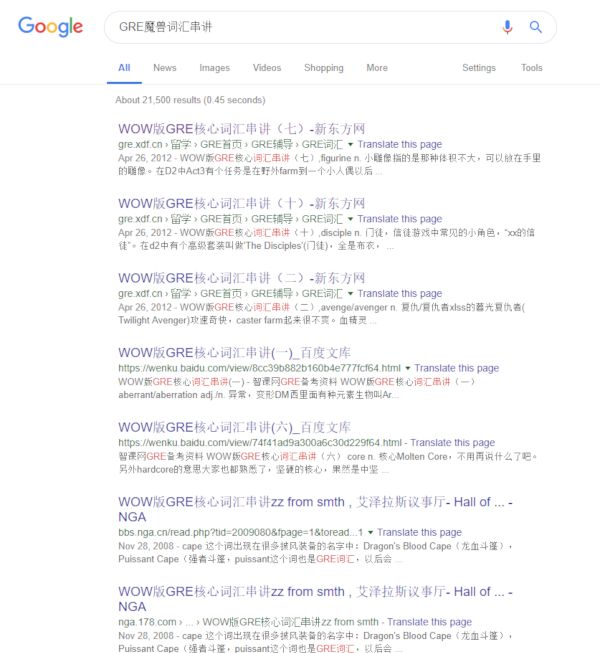Image resolution: width=600 pixels, height=653 pixels.
Task: Translate this page for the (六) Baidu result
Action: pyautogui.click(x=453, y=443)
